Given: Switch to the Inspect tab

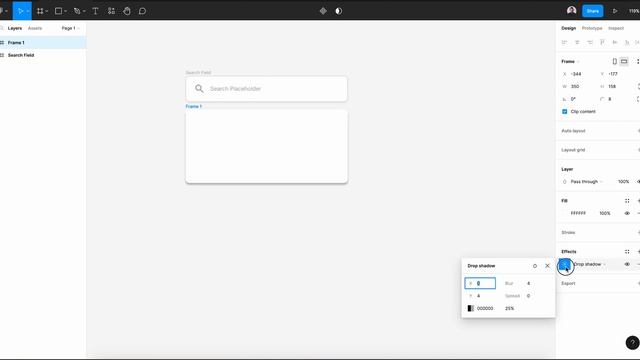Looking at the screenshot, I should [x=616, y=28].
